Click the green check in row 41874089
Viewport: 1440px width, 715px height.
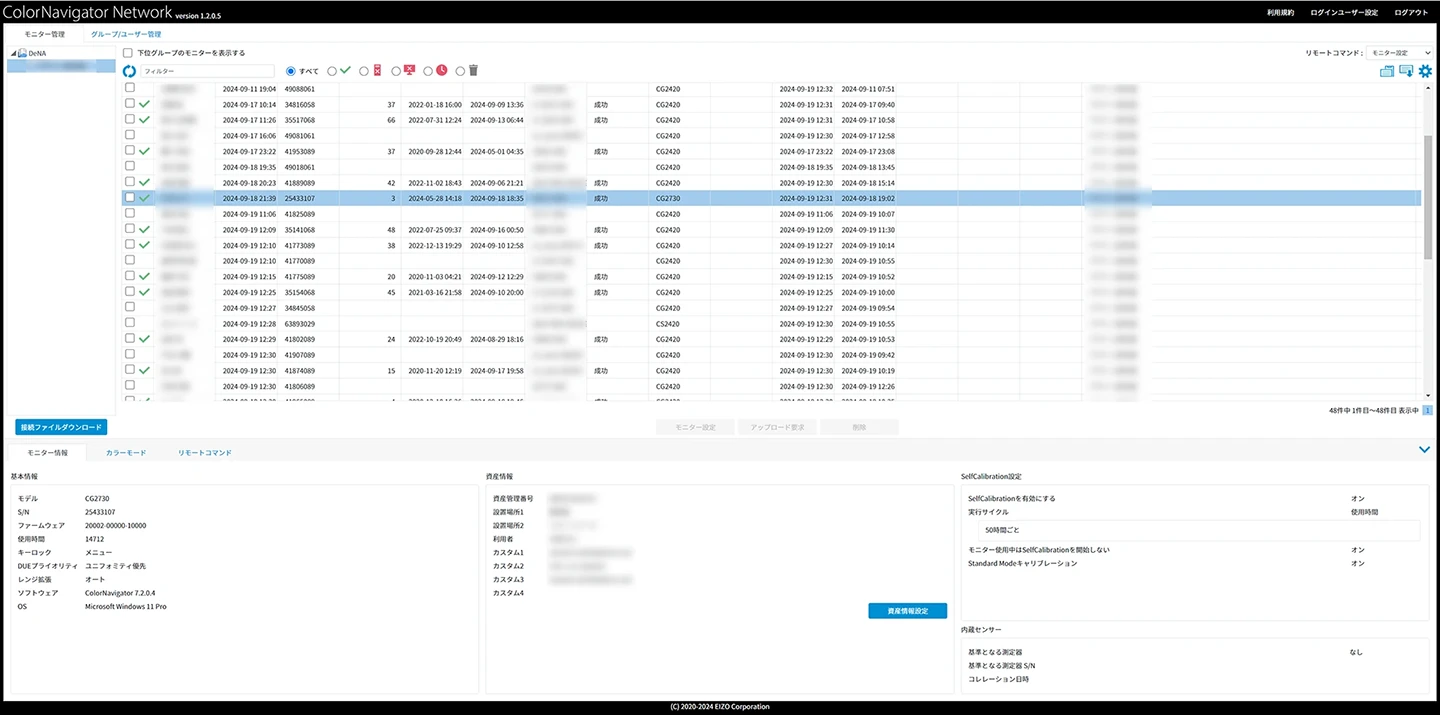(145, 370)
